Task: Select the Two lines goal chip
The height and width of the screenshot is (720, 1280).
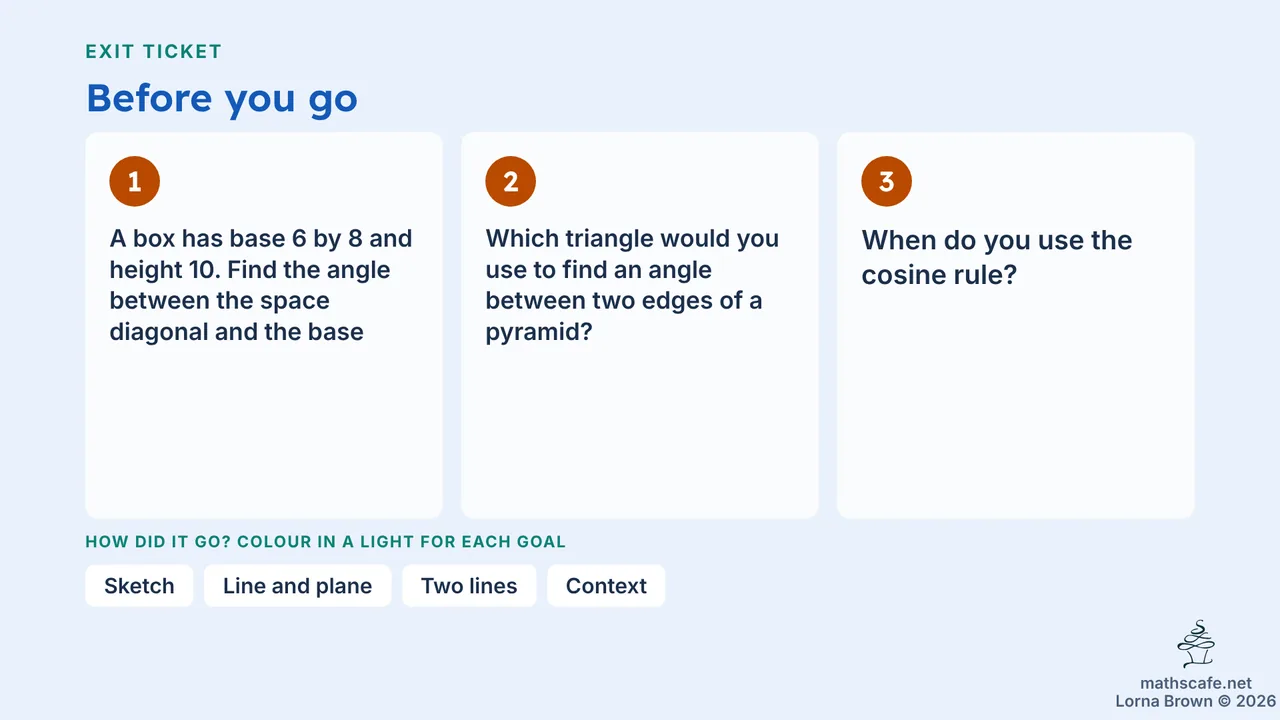Action: point(469,586)
